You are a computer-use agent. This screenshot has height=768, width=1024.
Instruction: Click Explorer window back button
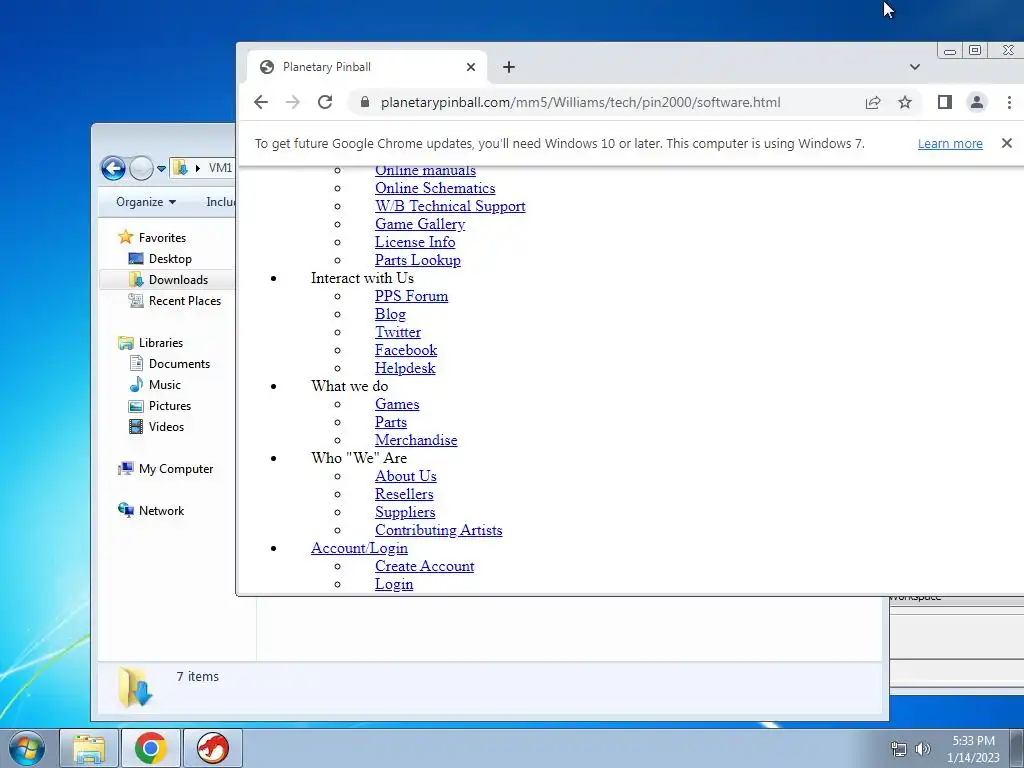pos(113,168)
